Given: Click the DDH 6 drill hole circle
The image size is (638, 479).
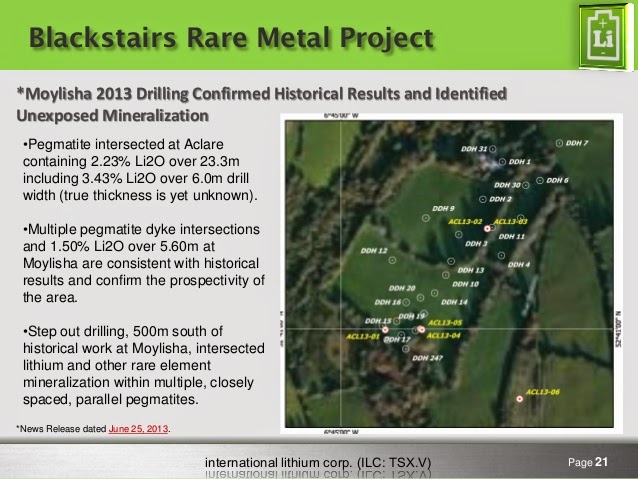Looking at the screenshot, I should pos(540,180).
